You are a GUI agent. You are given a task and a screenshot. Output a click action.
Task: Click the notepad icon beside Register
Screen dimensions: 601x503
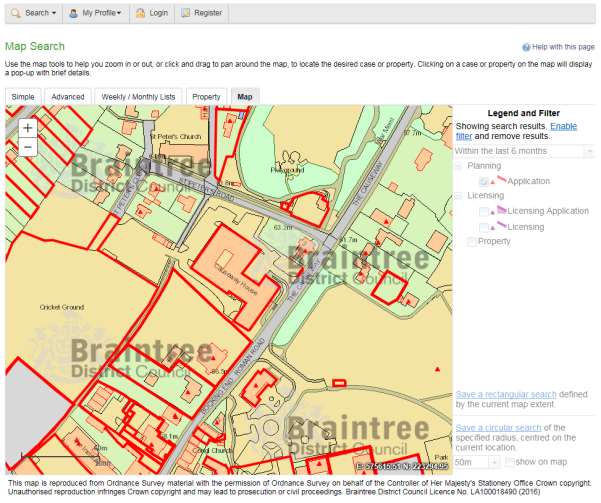tap(186, 13)
